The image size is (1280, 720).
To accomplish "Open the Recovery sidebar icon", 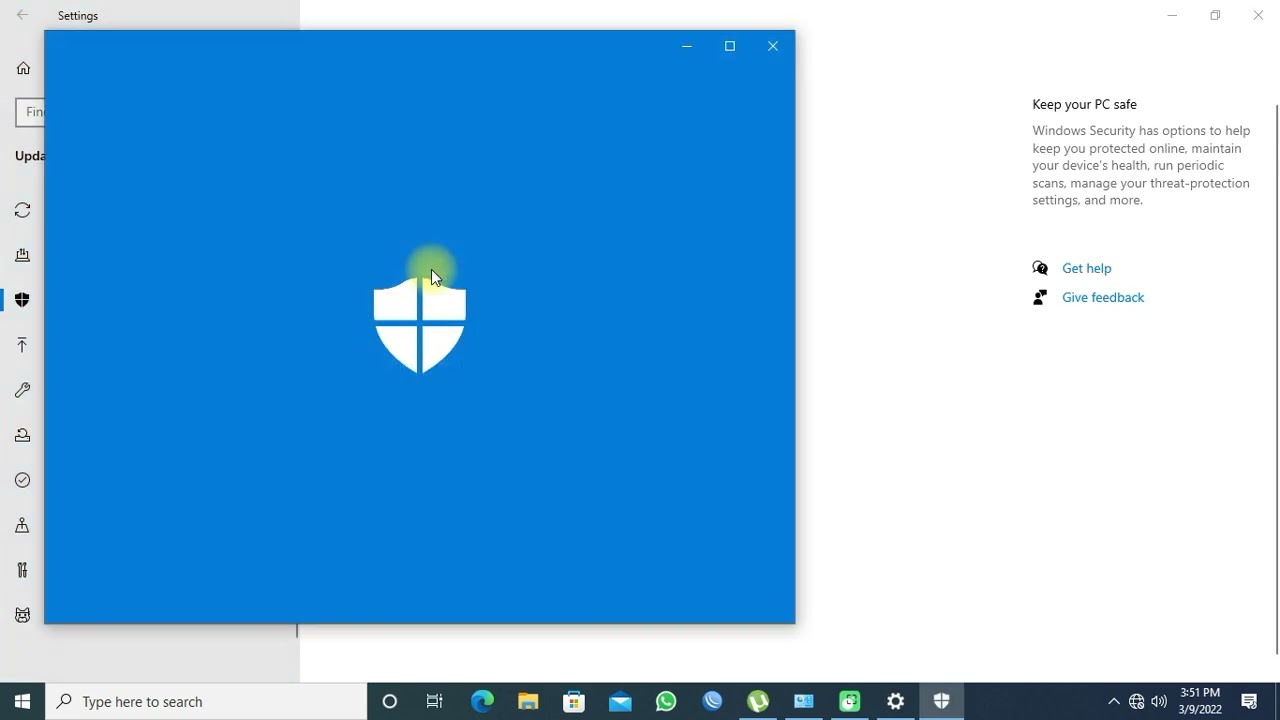I will 22,435.
